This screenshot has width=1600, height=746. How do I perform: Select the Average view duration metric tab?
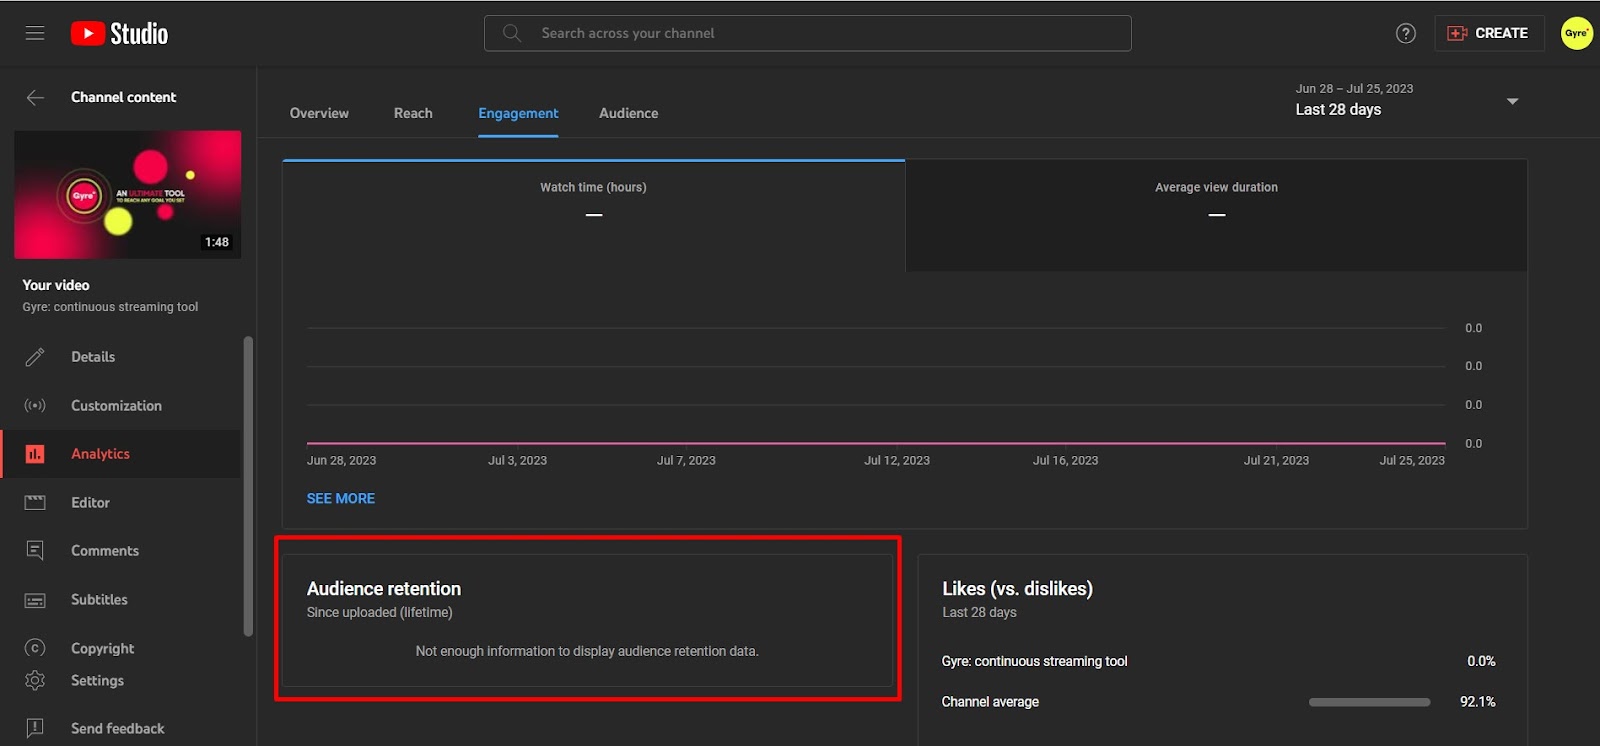click(x=1216, y=216)
